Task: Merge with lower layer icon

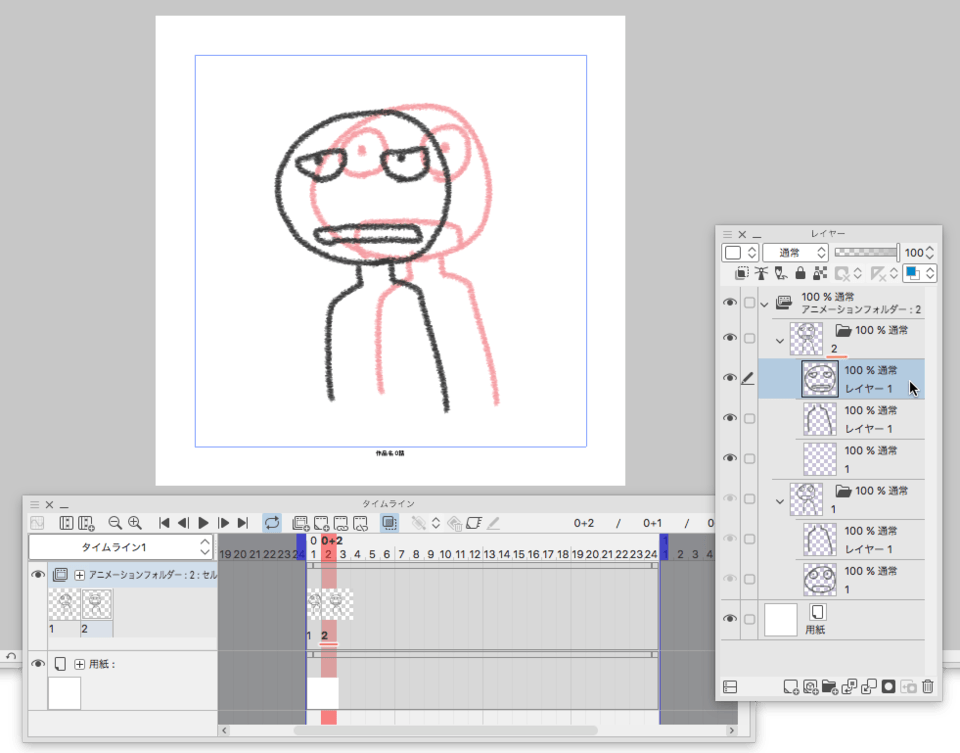Action: 869,687
